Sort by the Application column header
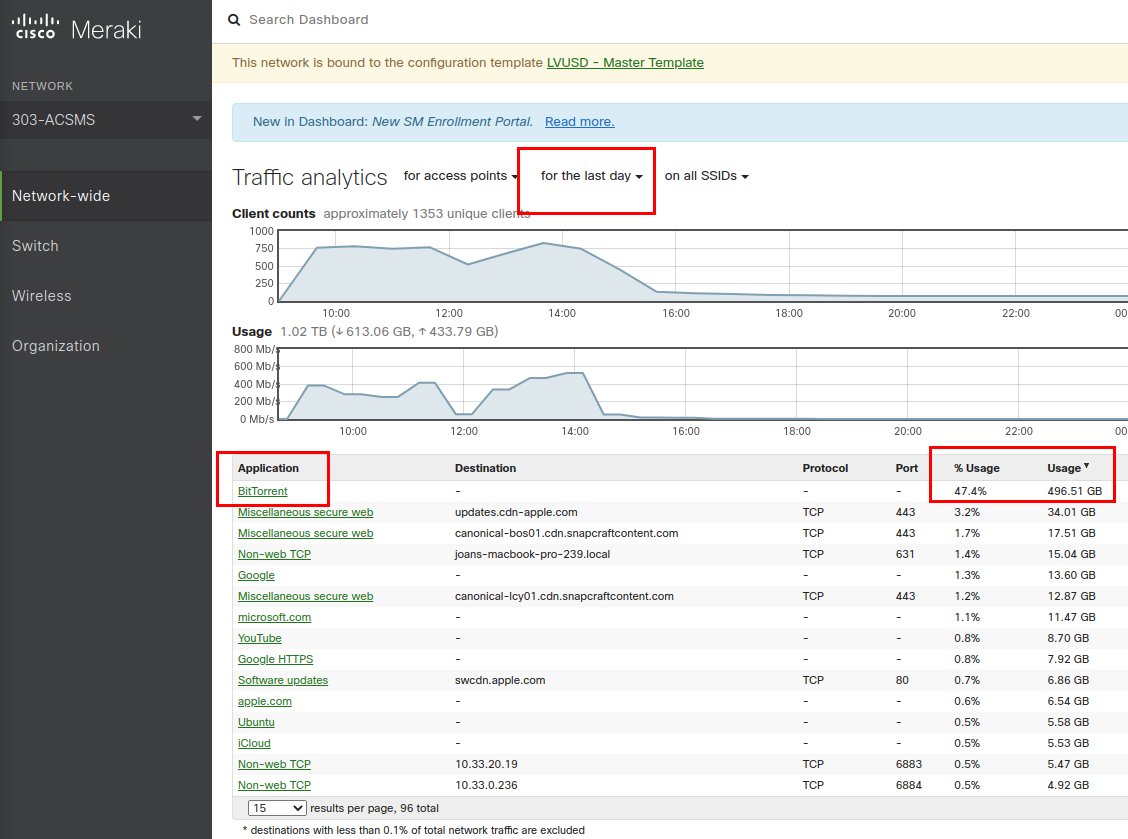1128x839 pixels. click(x=268, y=468)
